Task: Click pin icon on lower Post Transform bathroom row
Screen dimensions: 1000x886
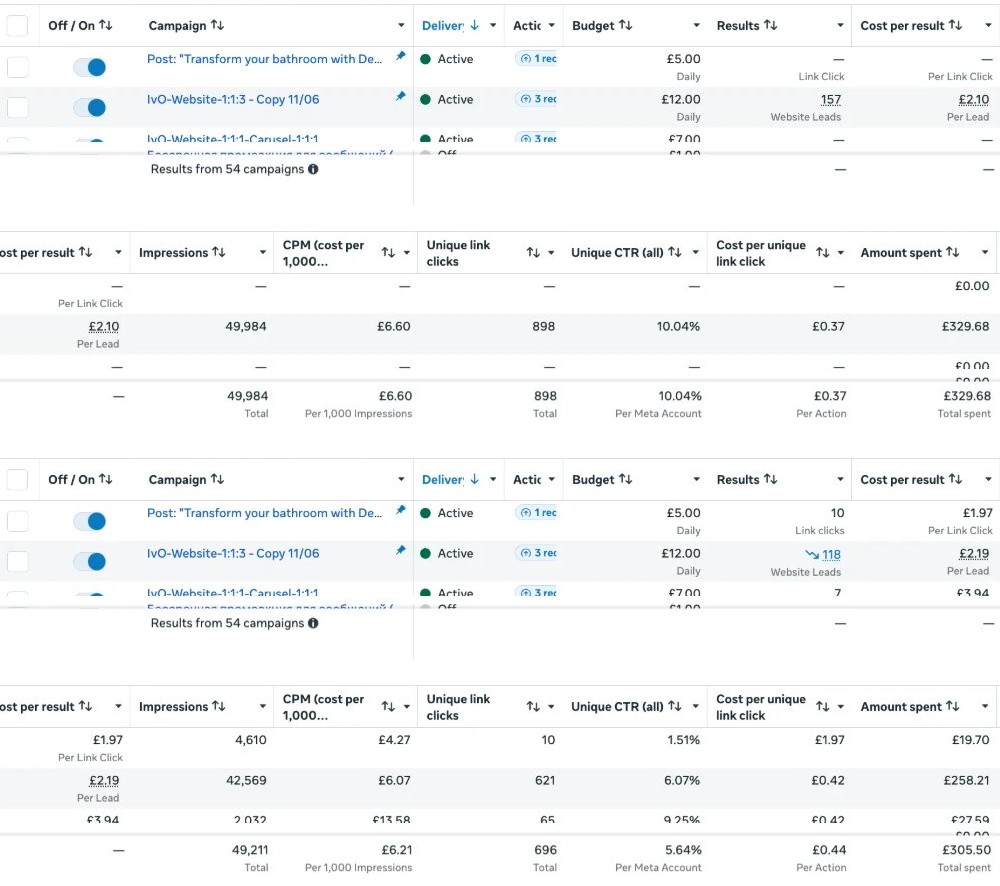Action: [401, 510]
